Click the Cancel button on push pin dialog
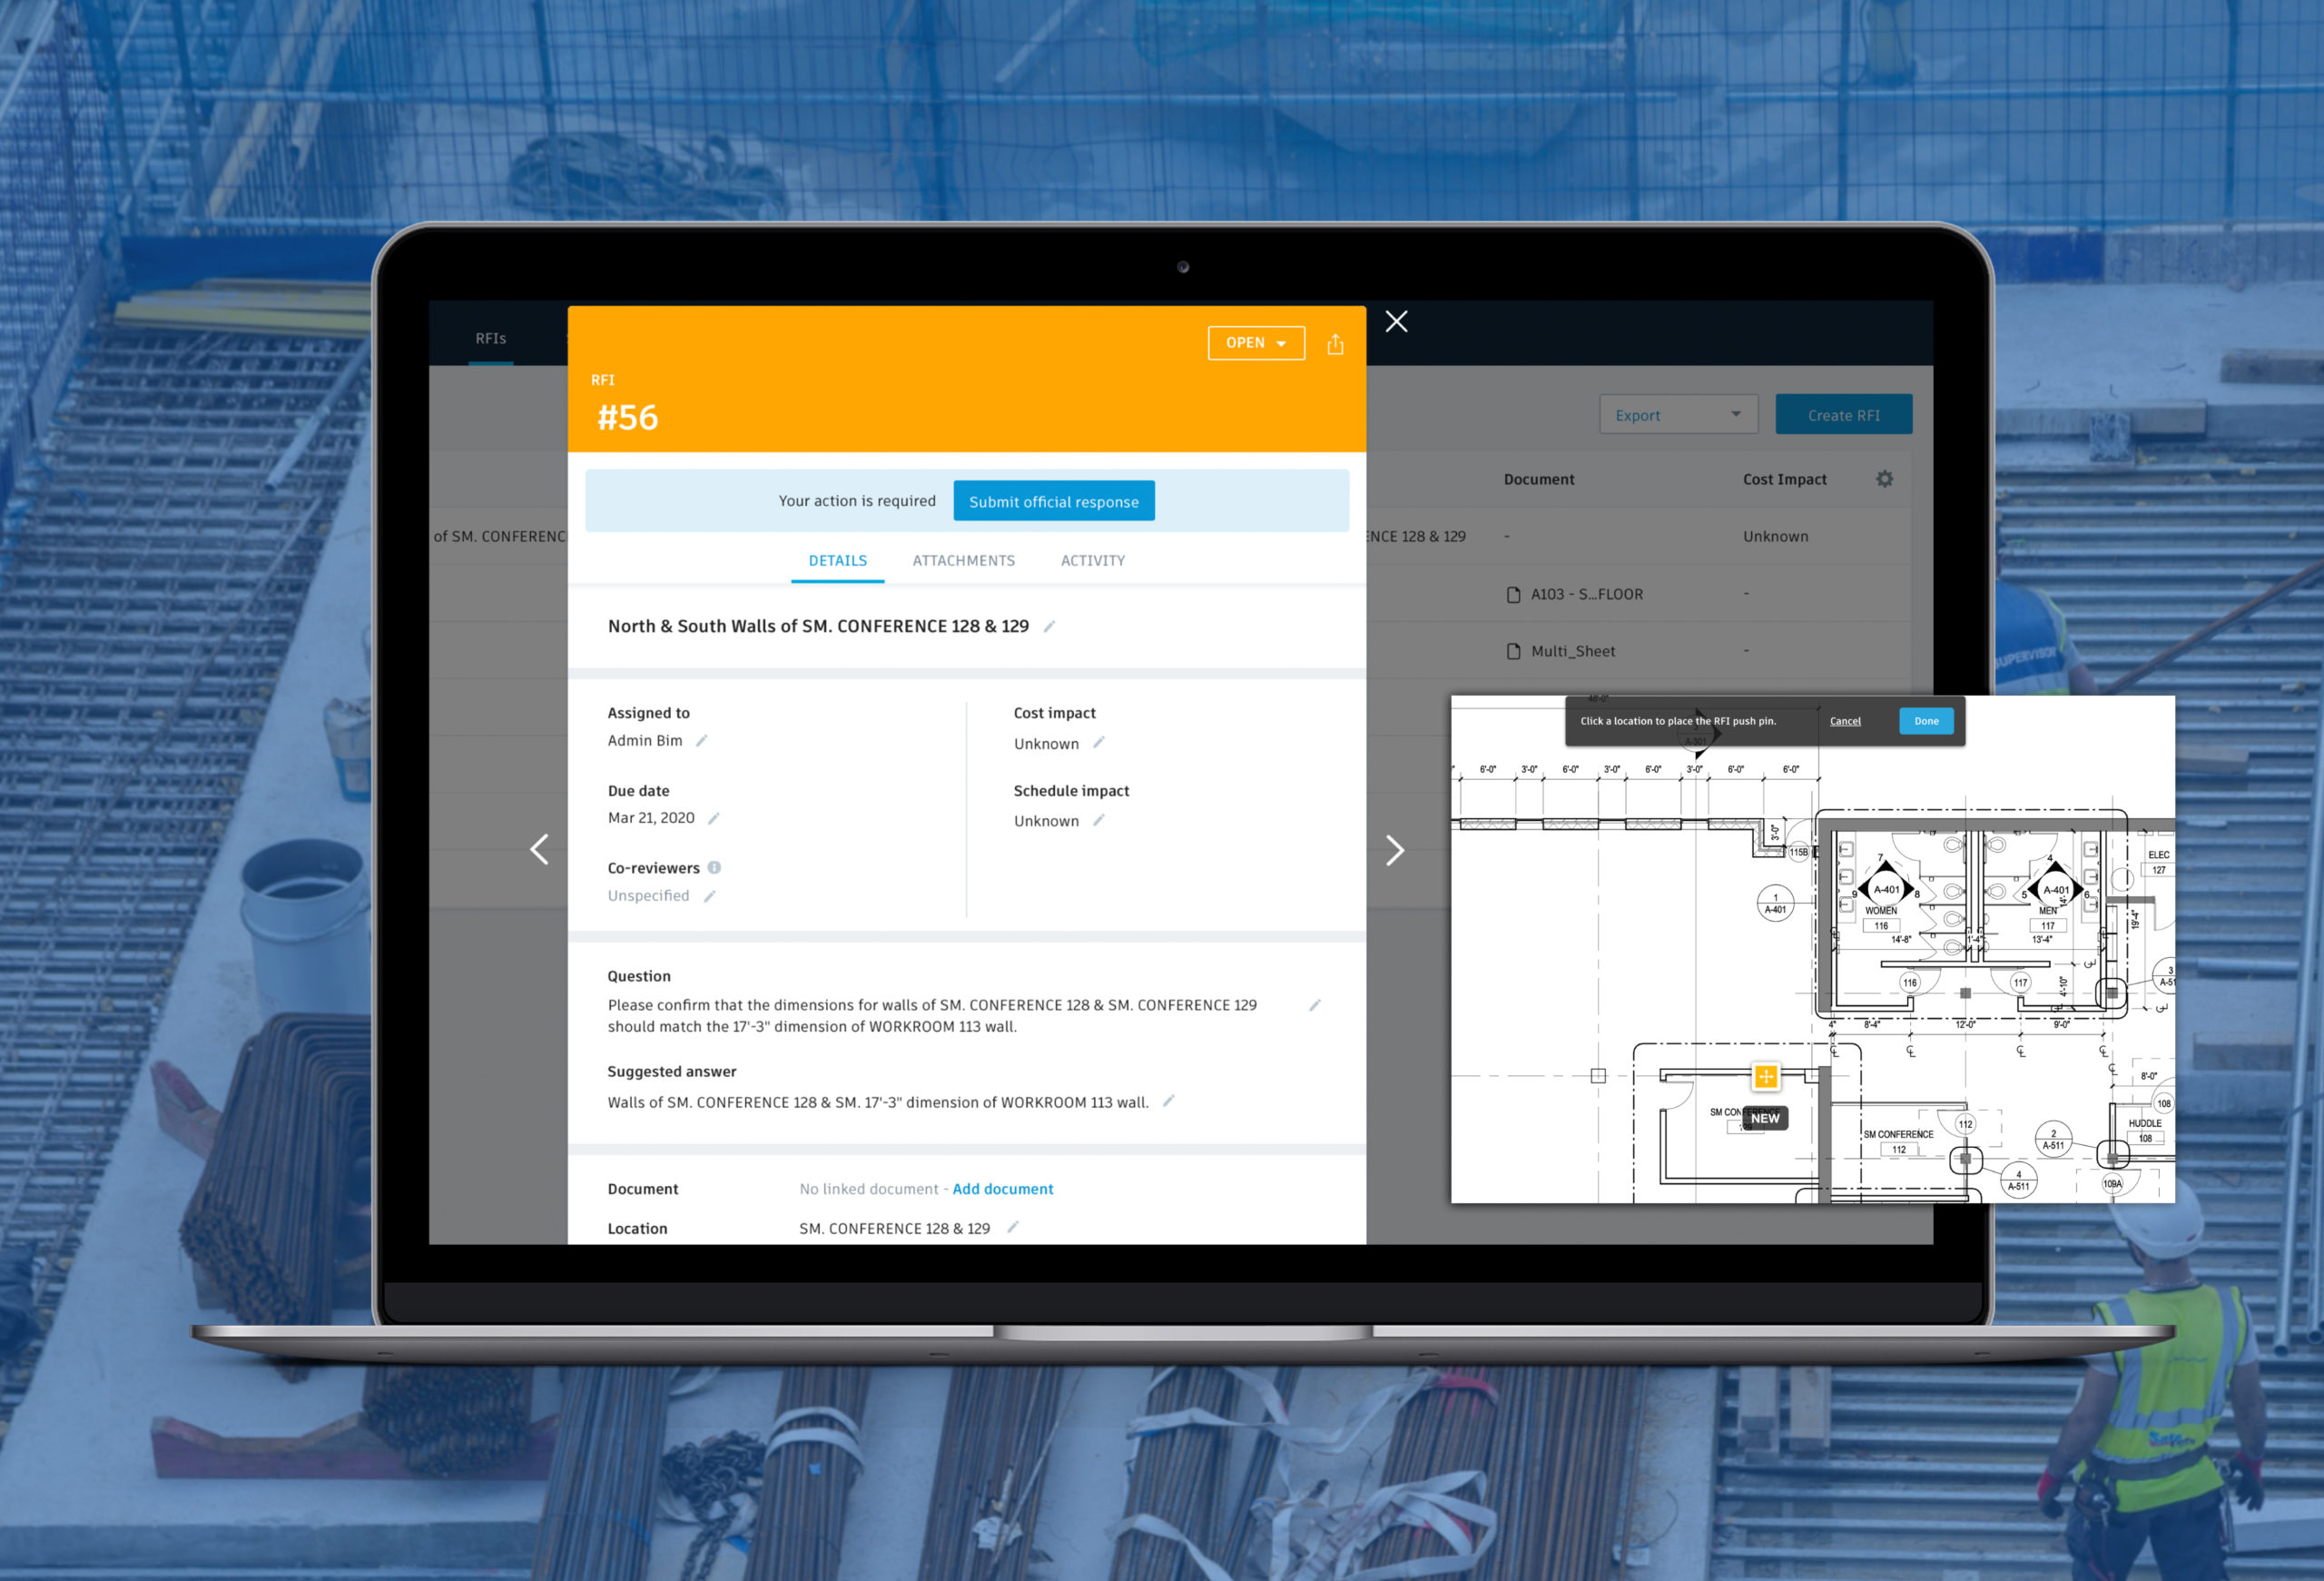Screen dimensions: 2324x1581 coord(1848,720)
